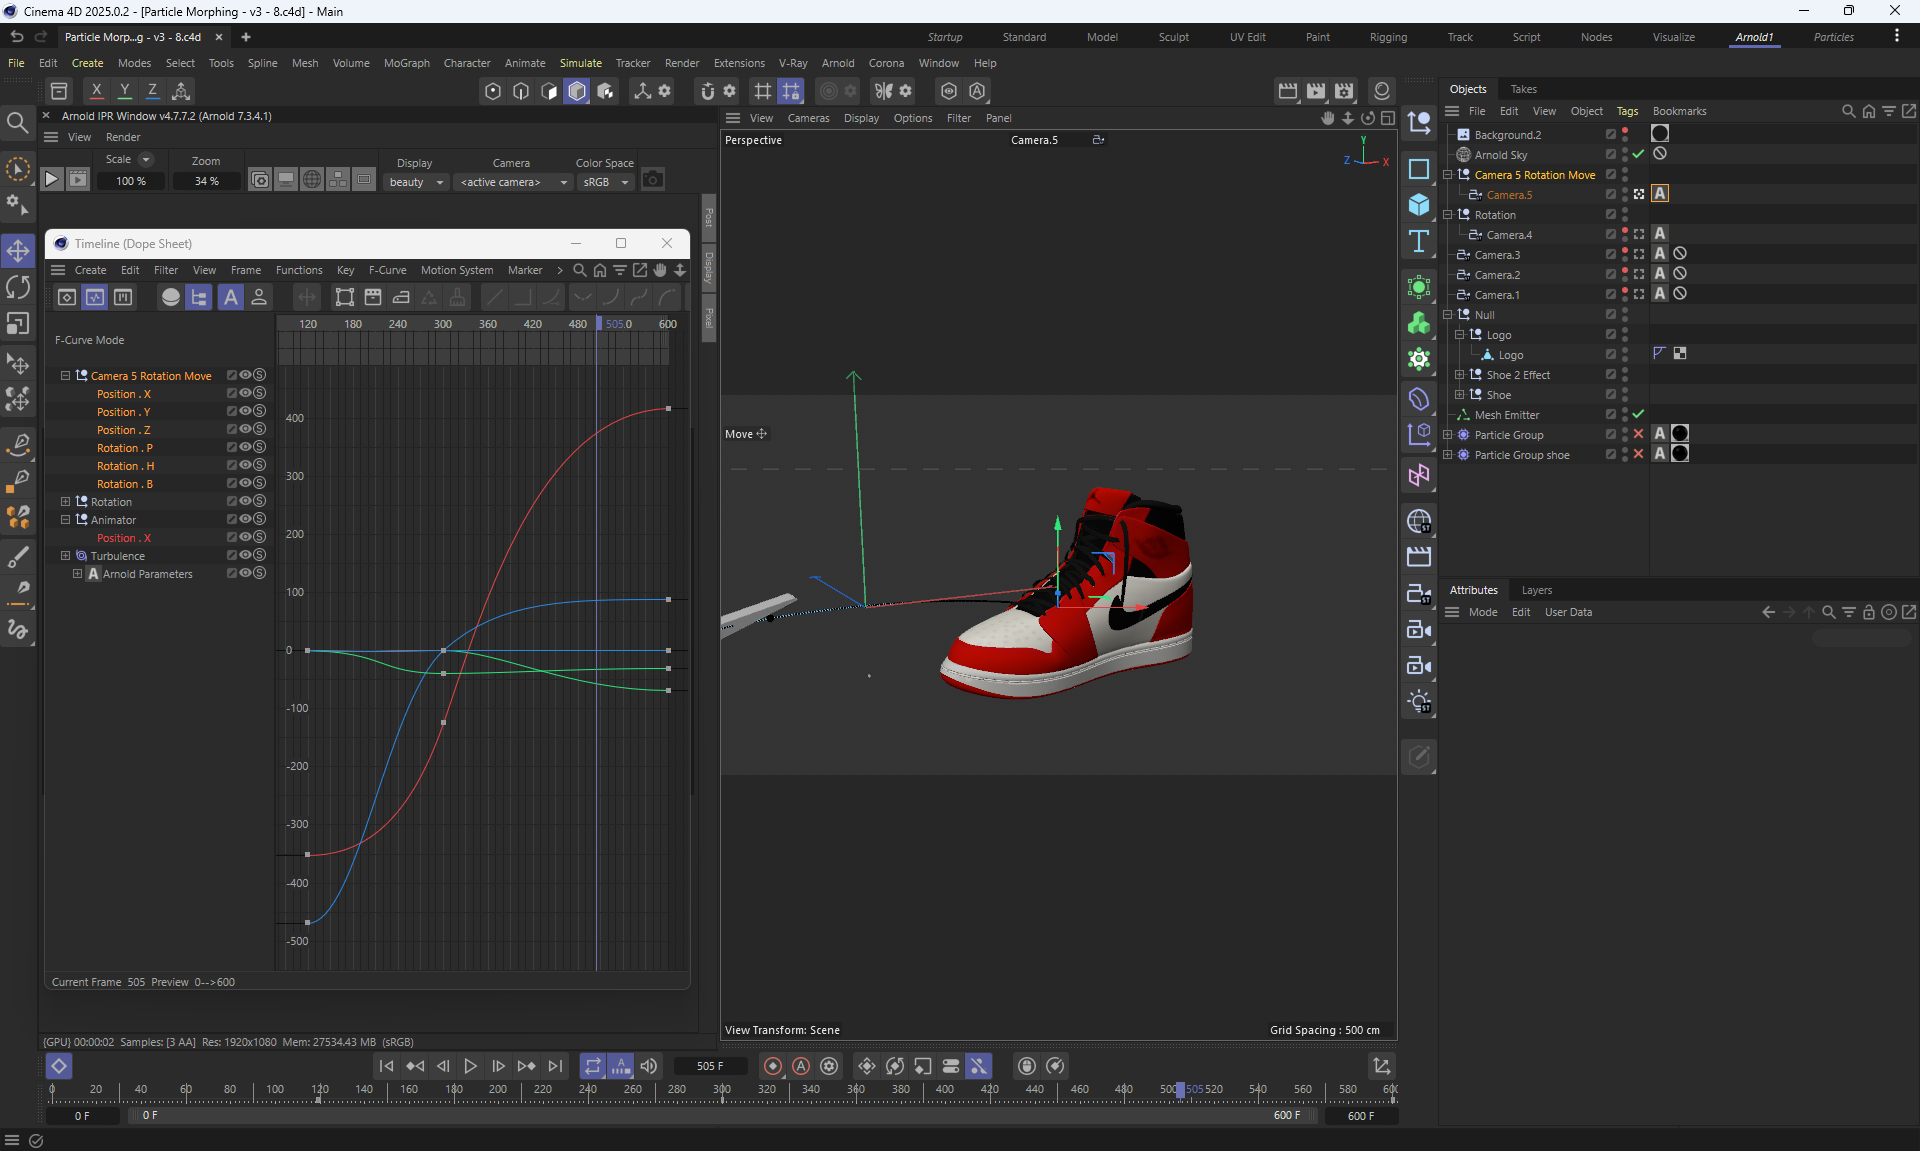Toggle Particle Group enabled red X

pos(1638,434)
